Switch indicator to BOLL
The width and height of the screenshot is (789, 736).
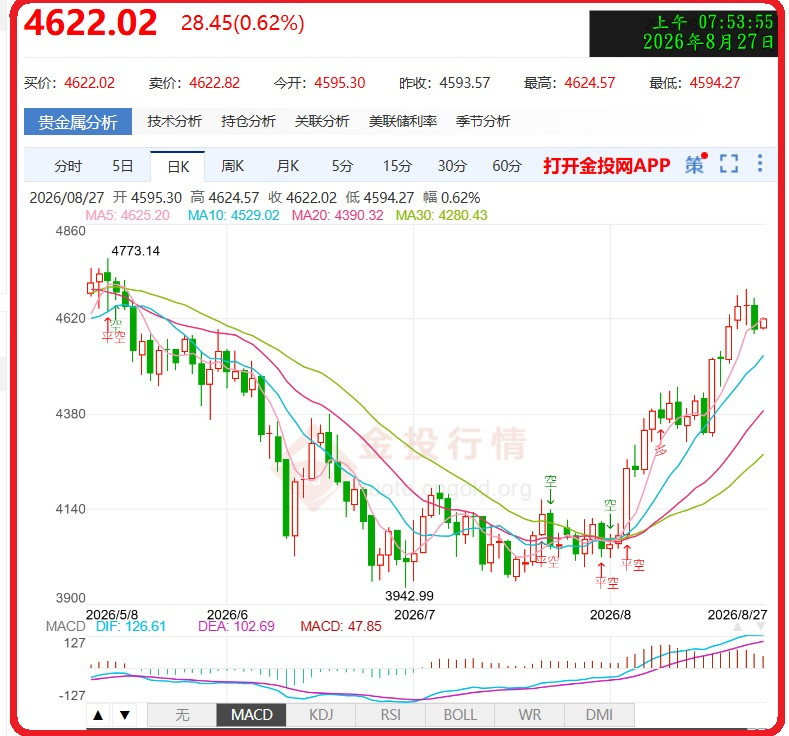click(x=460, y=715)
